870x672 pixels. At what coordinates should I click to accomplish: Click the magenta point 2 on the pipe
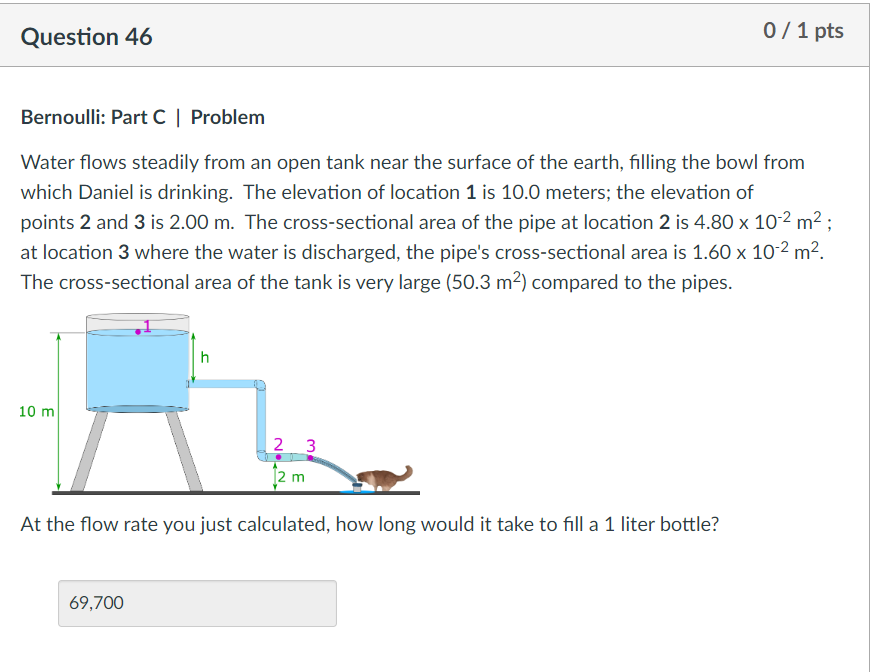(x=277, y=458)
